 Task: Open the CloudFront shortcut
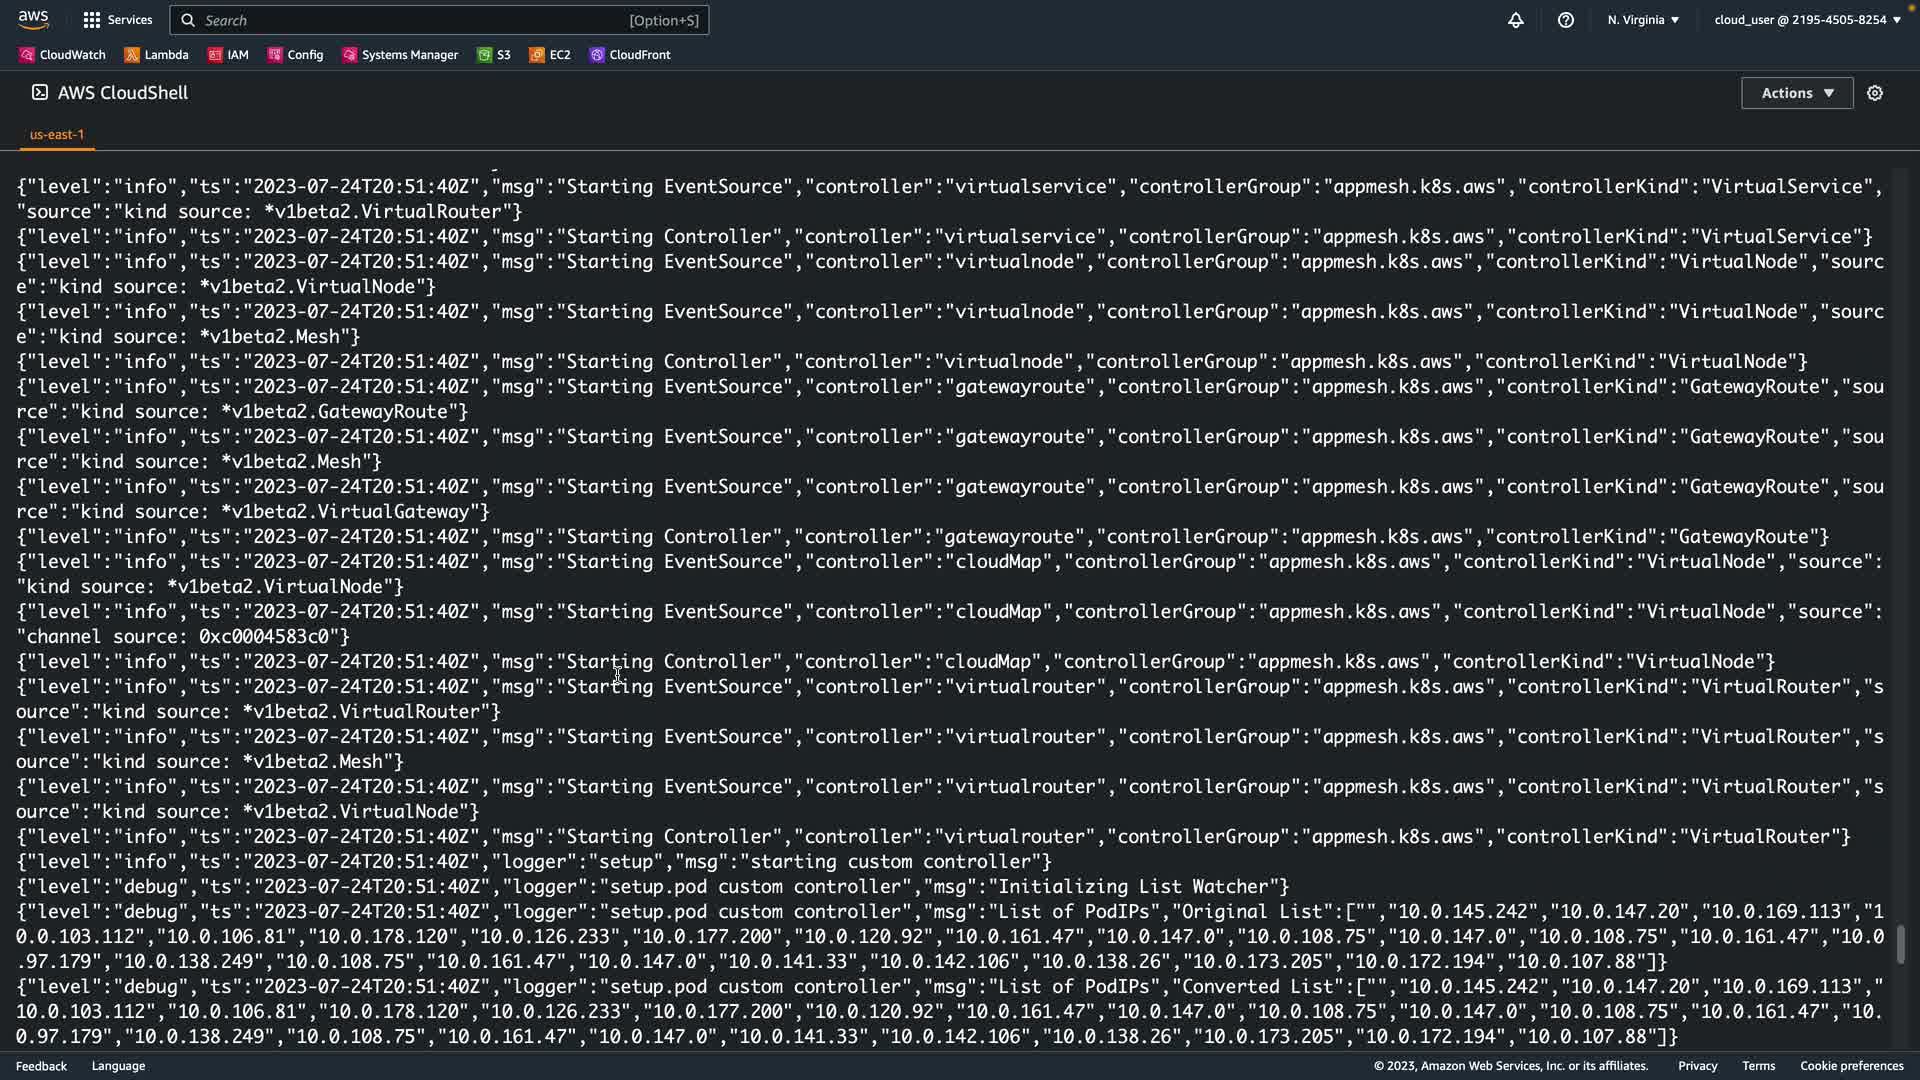tap(630, 55)
